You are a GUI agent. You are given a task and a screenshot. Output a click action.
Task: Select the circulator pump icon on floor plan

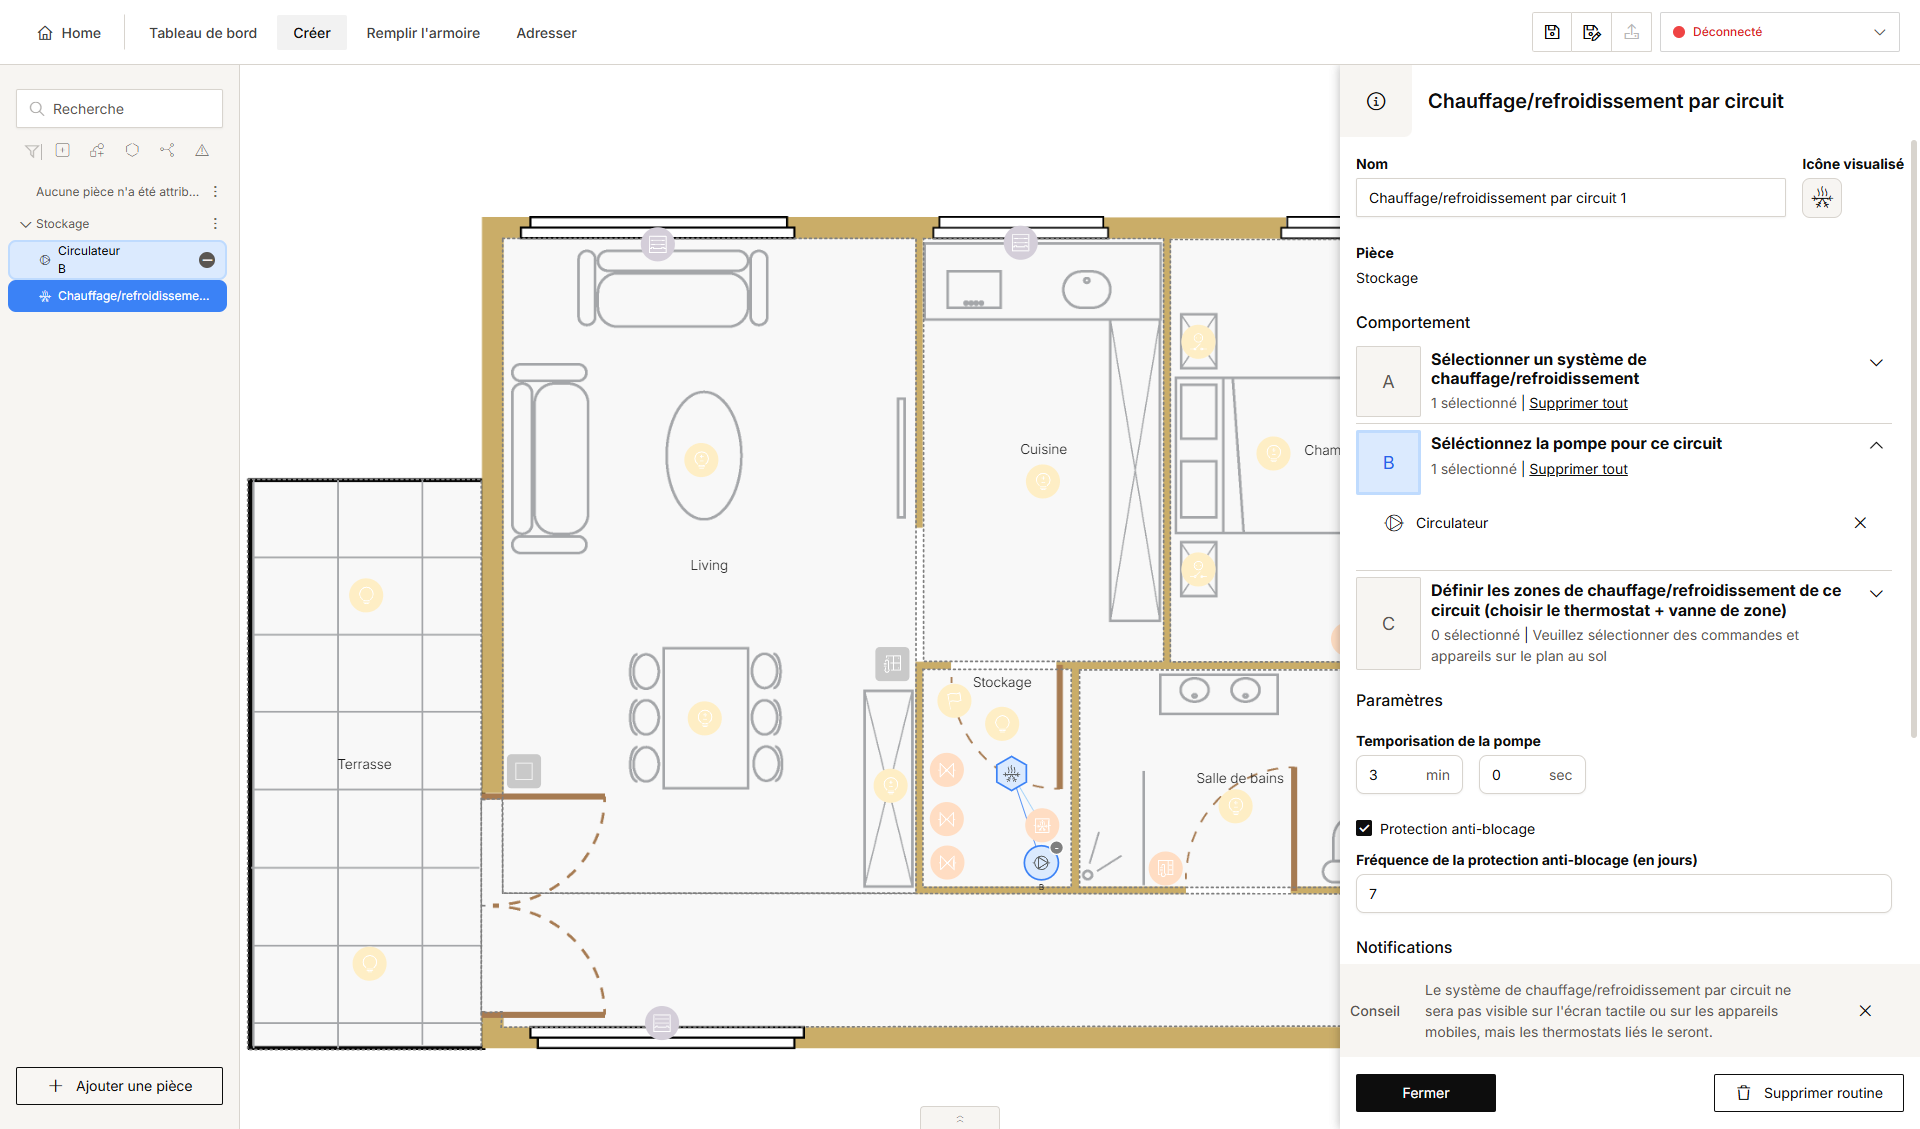coord(1041,862)
